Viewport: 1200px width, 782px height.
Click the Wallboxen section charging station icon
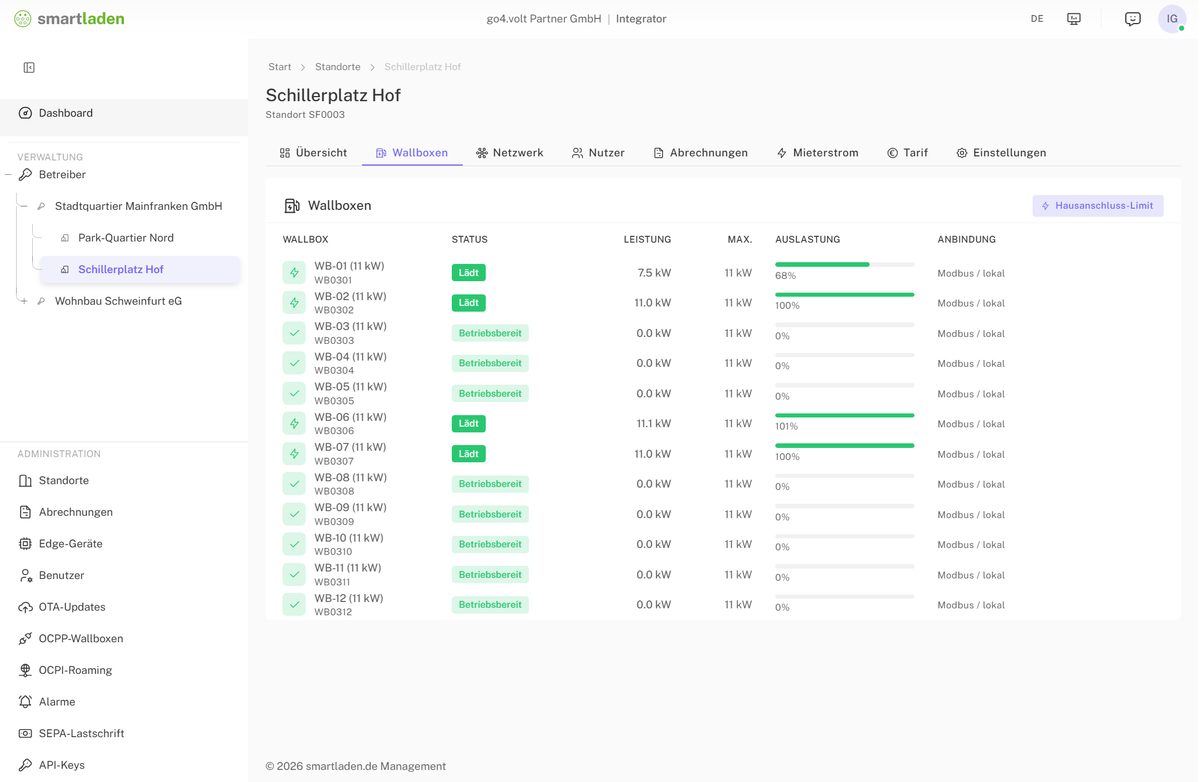(x=292, y=205)
